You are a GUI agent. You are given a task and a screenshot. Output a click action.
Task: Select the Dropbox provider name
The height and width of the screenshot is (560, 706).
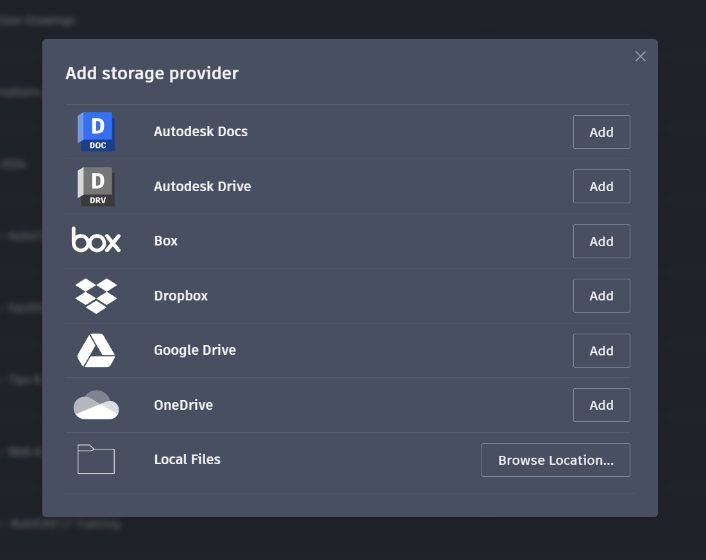pos(181,296)
